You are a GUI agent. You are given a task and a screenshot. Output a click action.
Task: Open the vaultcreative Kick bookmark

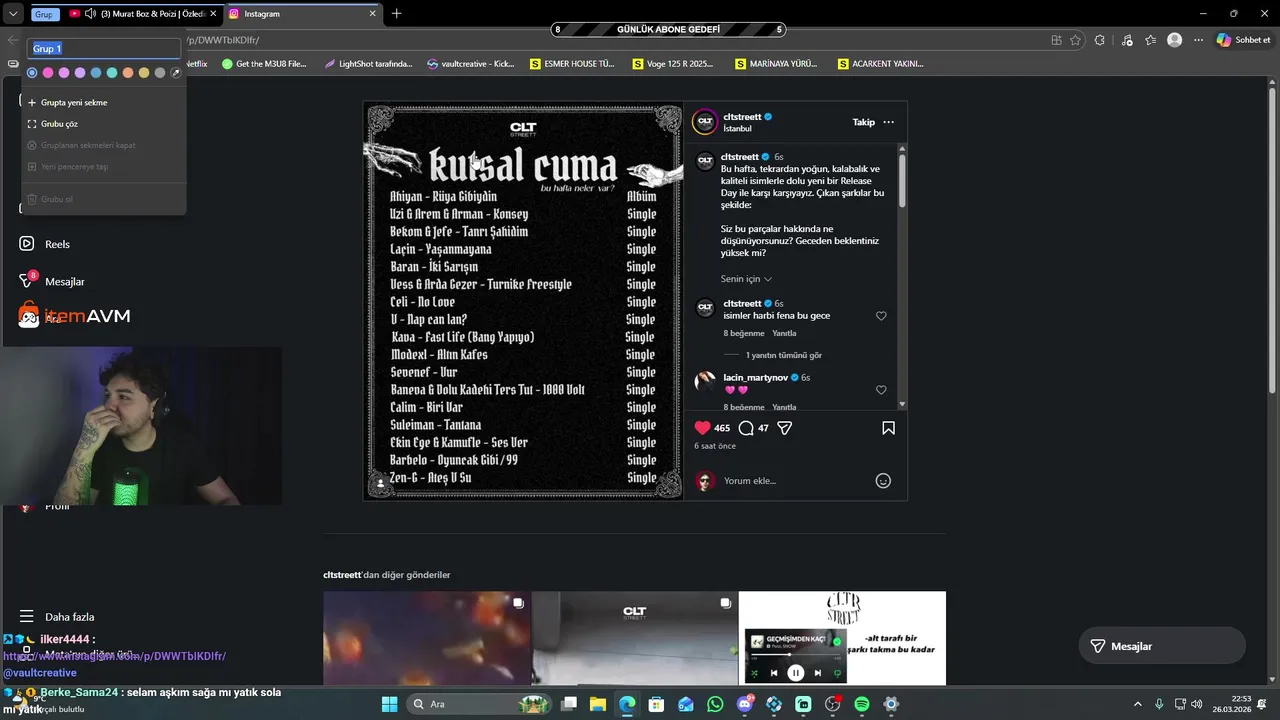point(470,63)
